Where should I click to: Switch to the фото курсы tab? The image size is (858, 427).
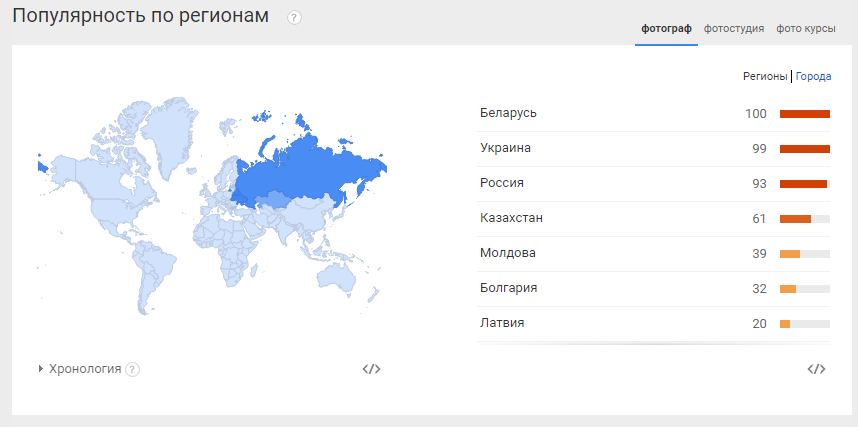coord(805,29)
